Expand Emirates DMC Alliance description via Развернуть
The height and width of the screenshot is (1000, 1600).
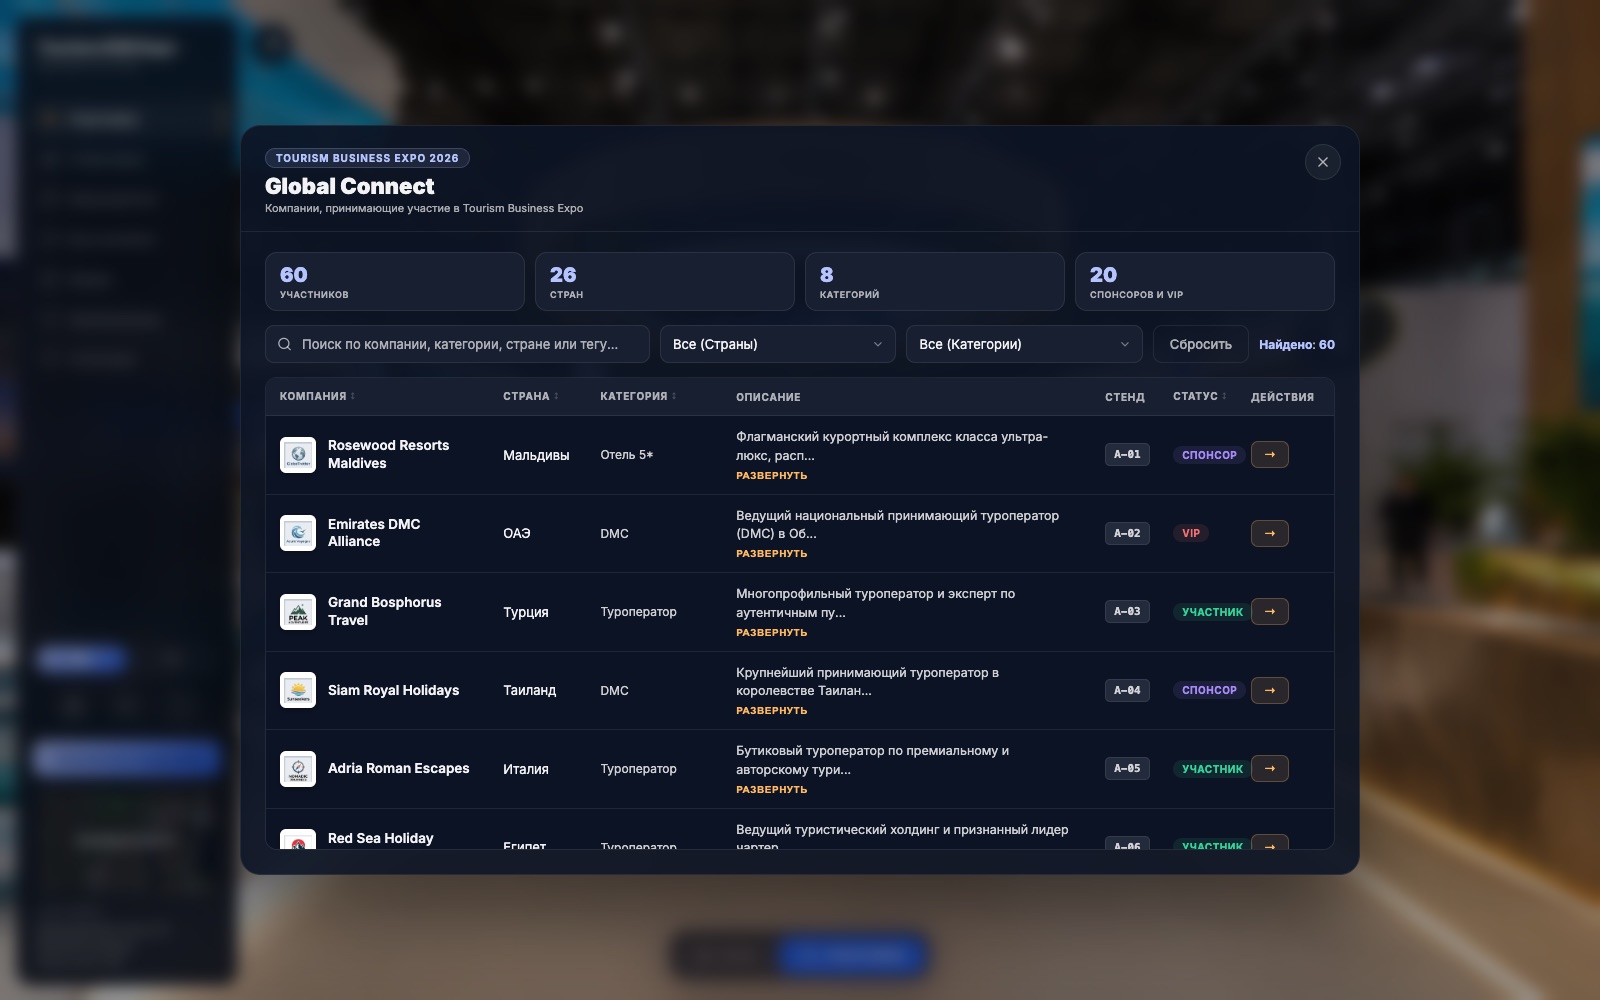(771, 554)
